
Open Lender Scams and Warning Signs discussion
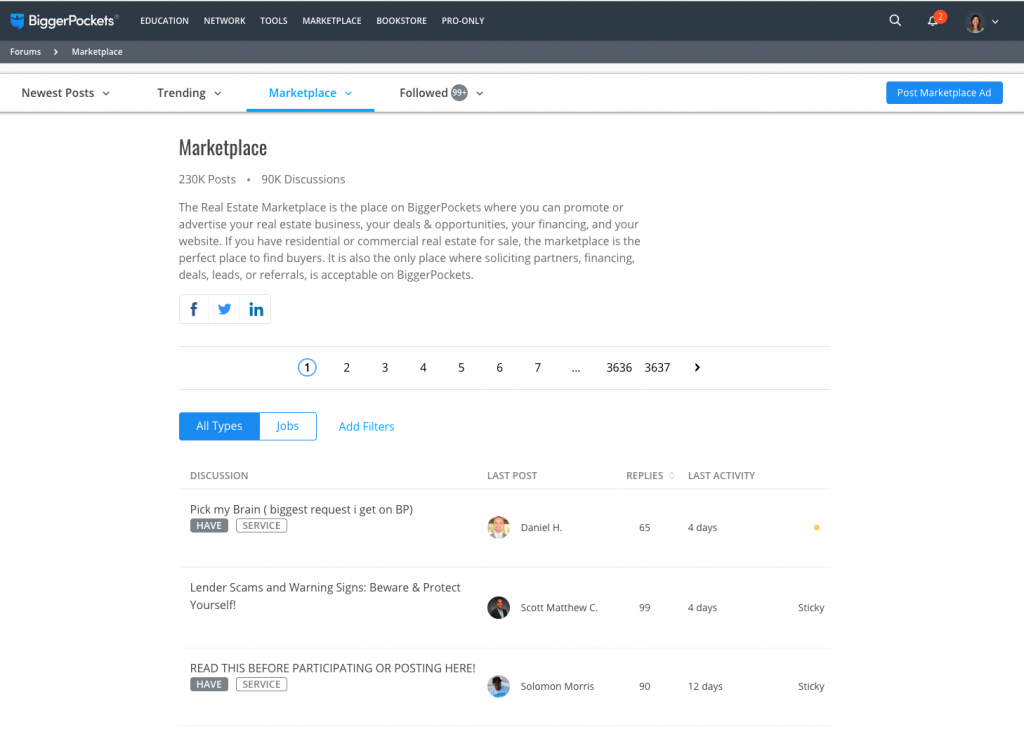325,596
